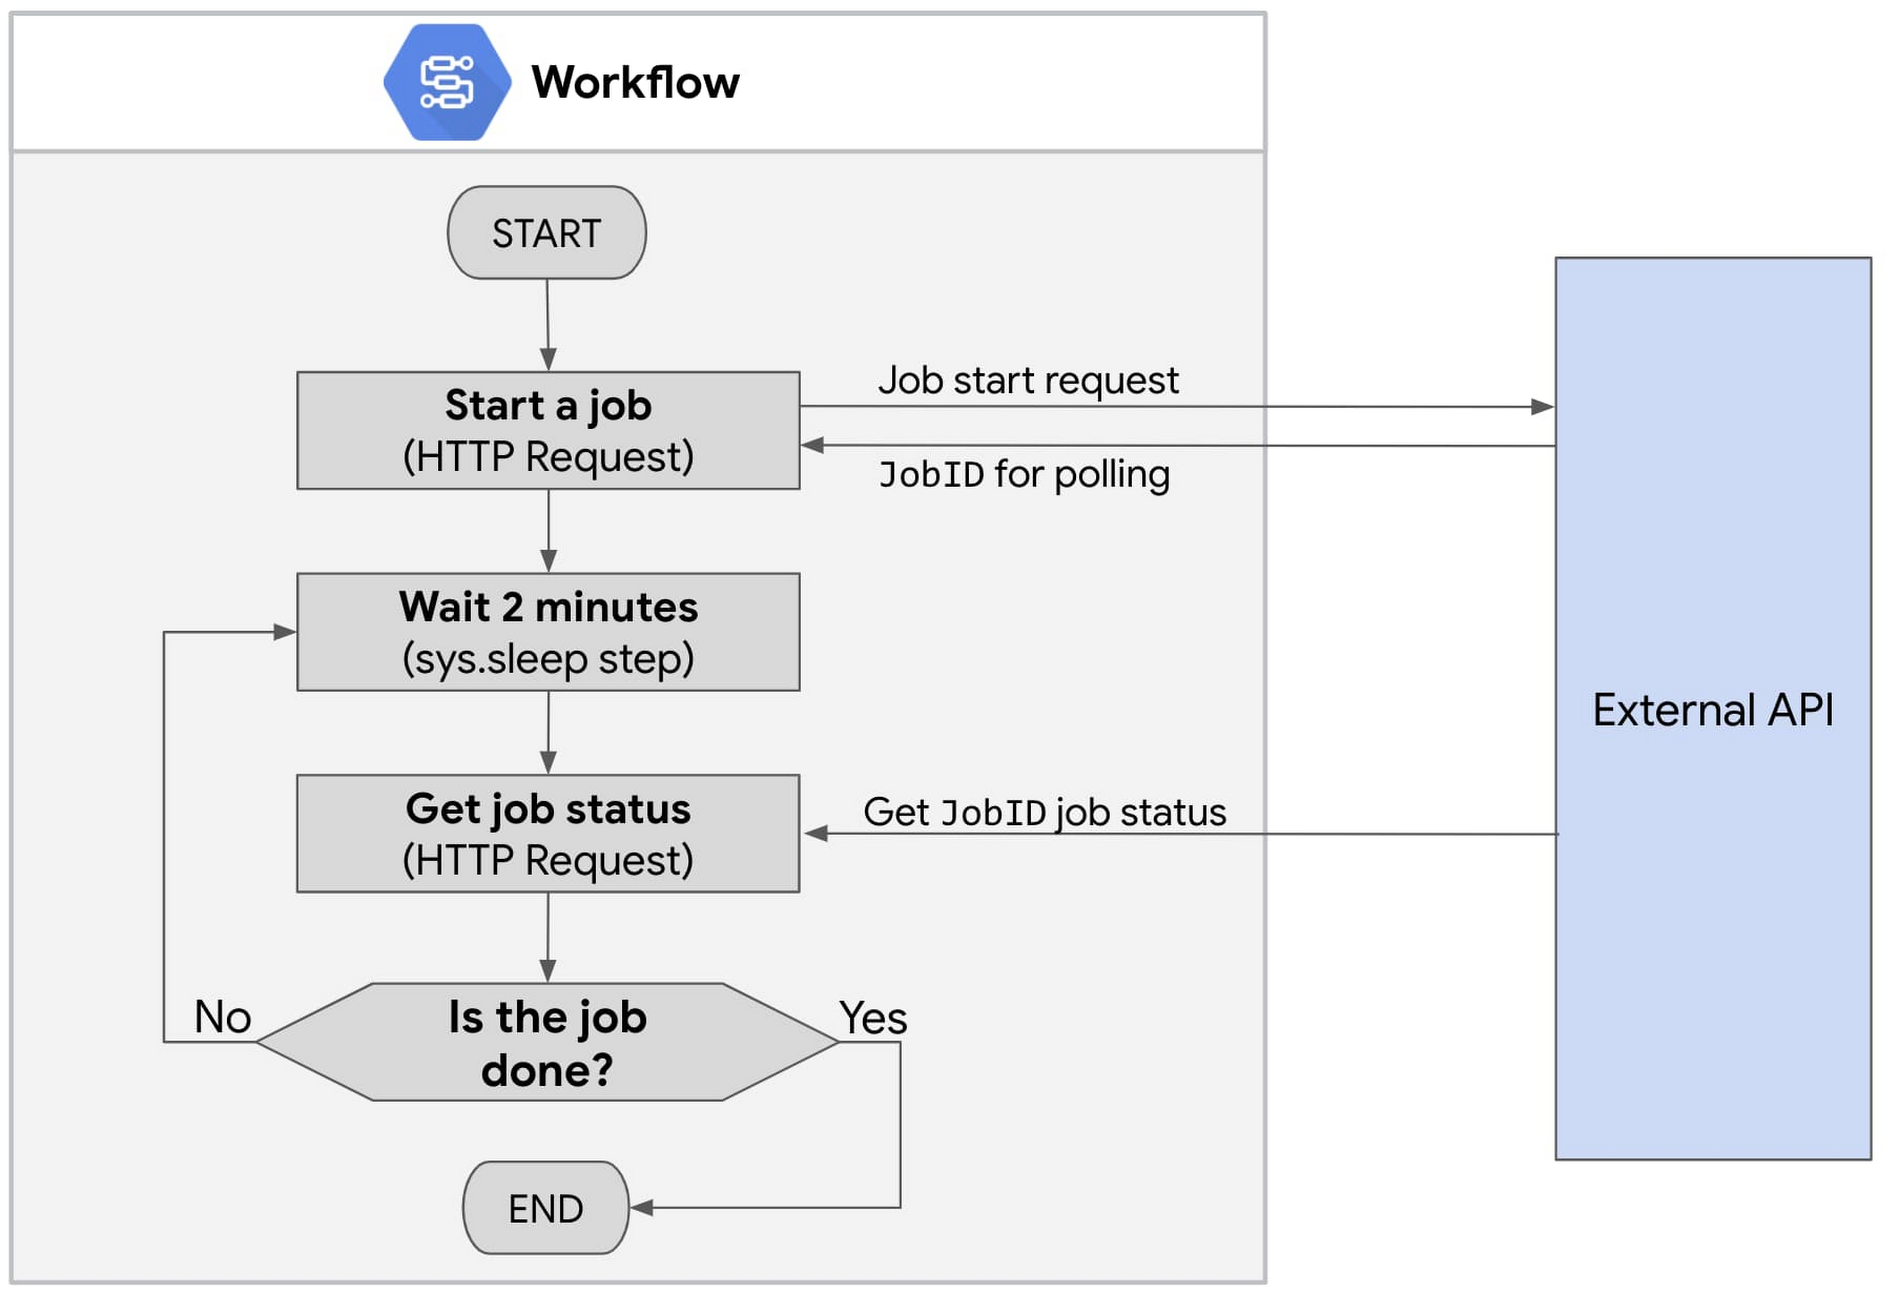
Task: Click the Job start request label
Action: (x=1028, y=380)
